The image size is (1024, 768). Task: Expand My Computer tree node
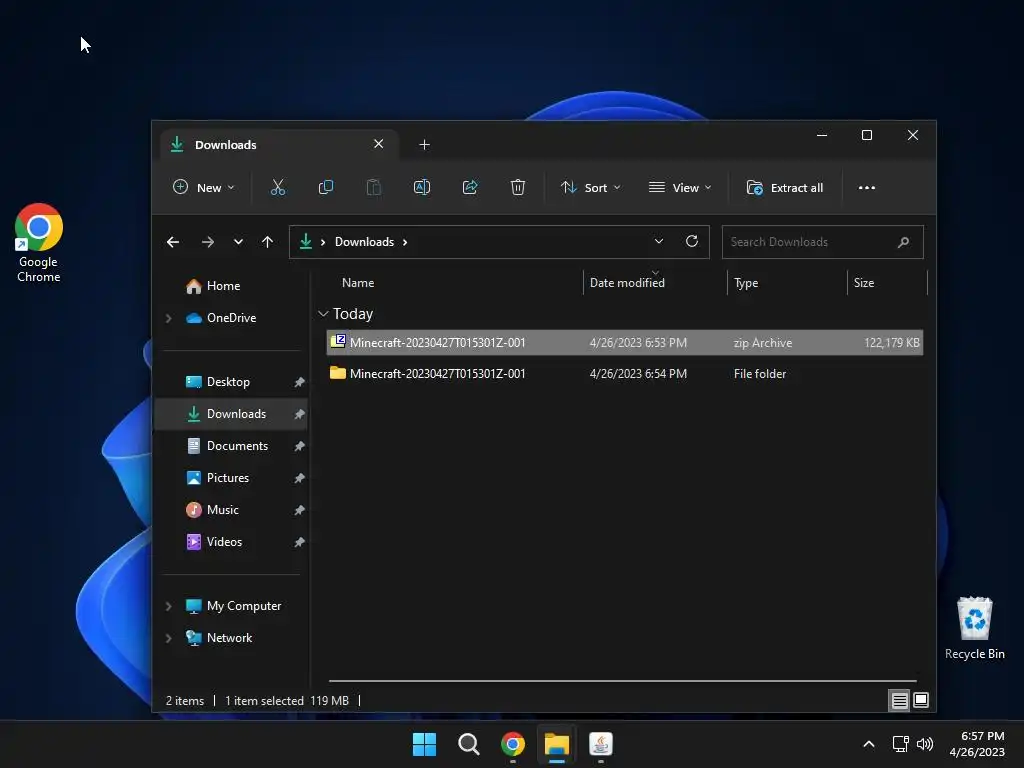[x=168, y=606]
